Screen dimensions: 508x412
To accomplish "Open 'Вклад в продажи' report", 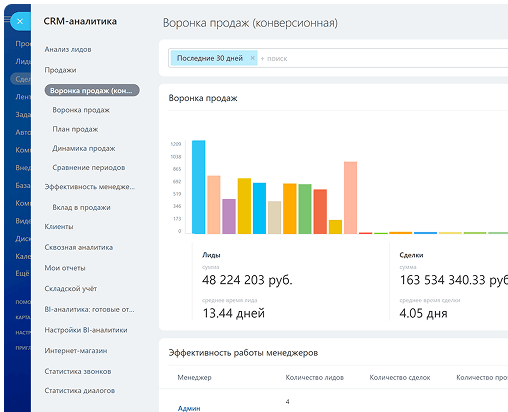I will 81,207.
